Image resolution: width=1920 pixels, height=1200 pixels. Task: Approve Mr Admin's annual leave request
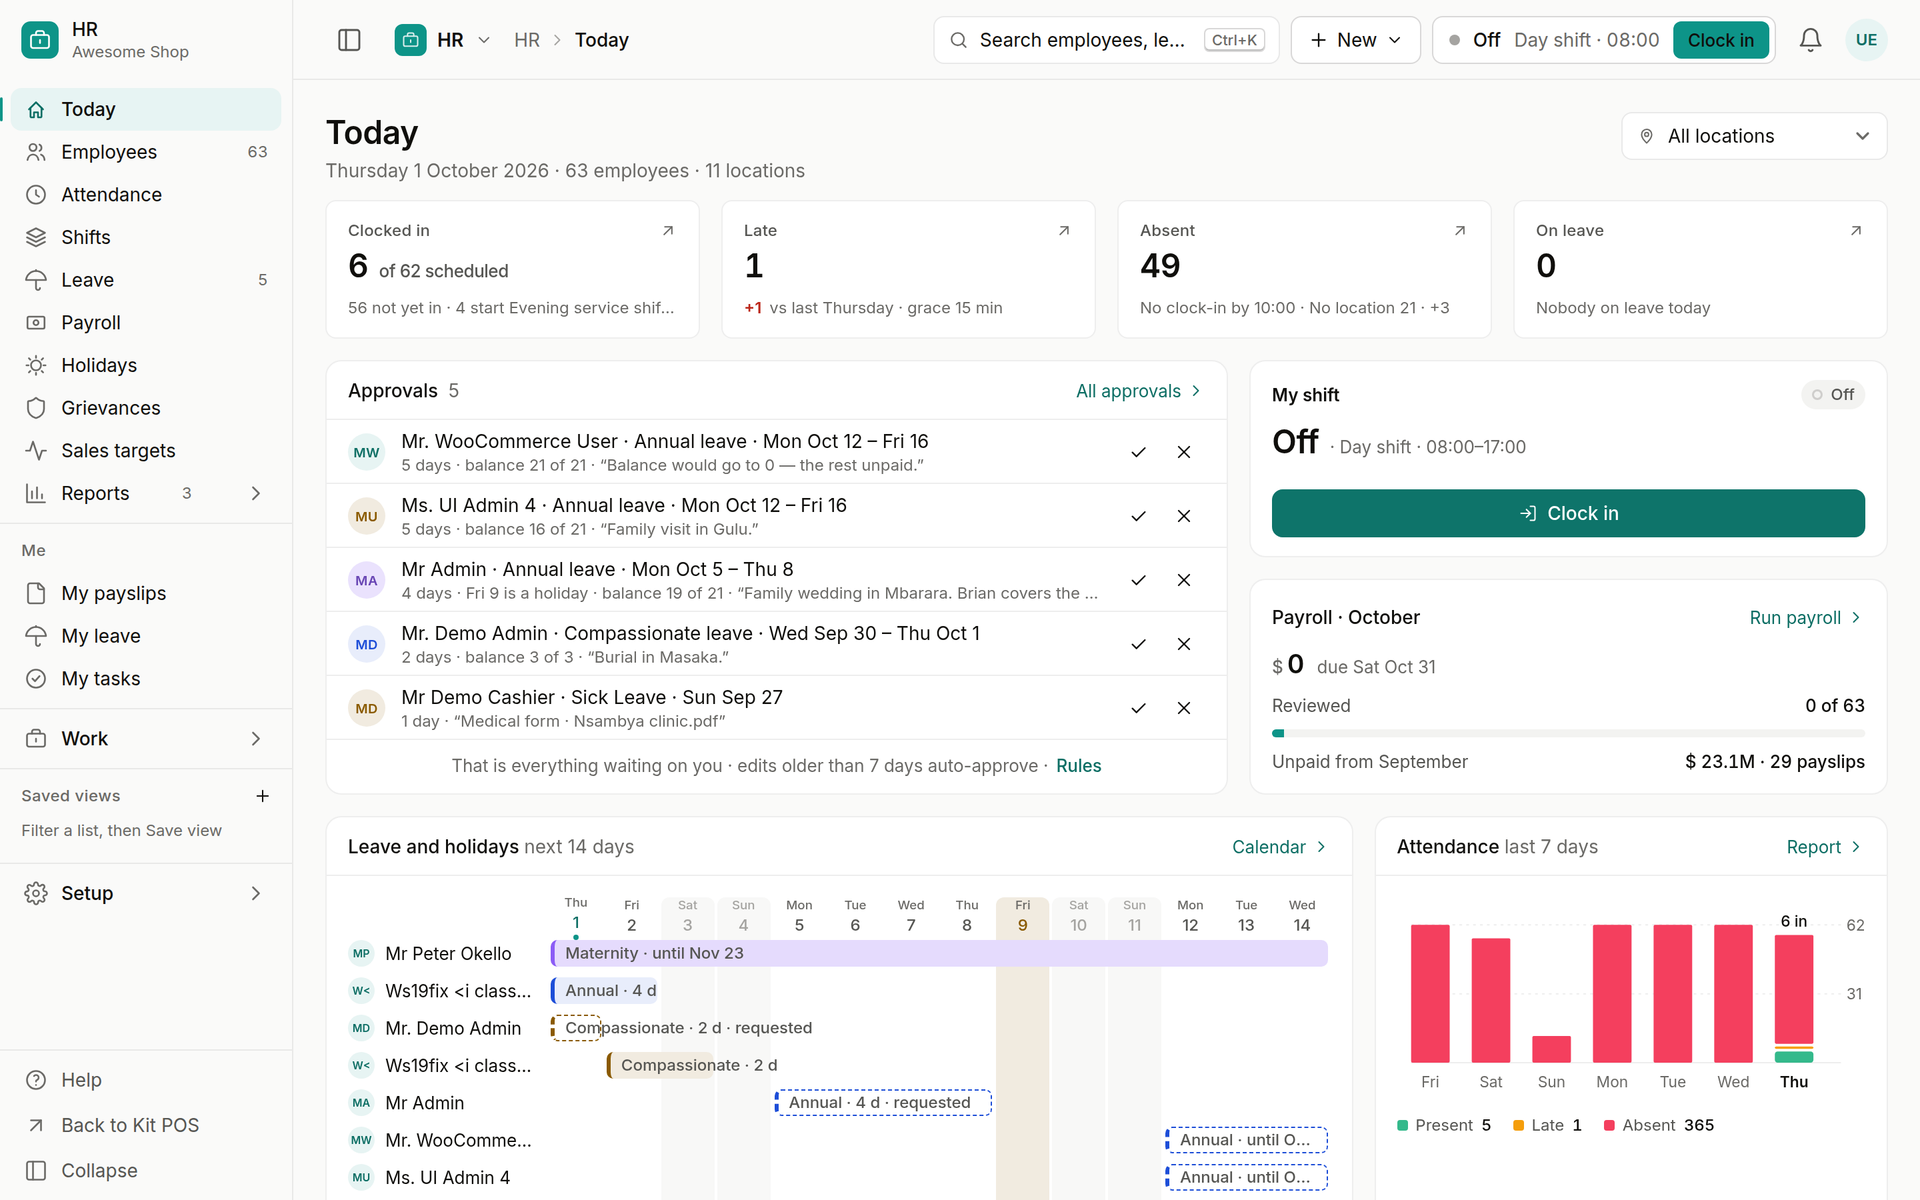click(1138, 580)
